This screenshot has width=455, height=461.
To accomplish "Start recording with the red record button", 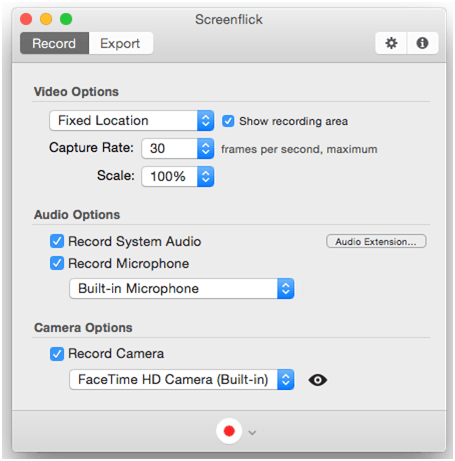I will tap(229, 431).
